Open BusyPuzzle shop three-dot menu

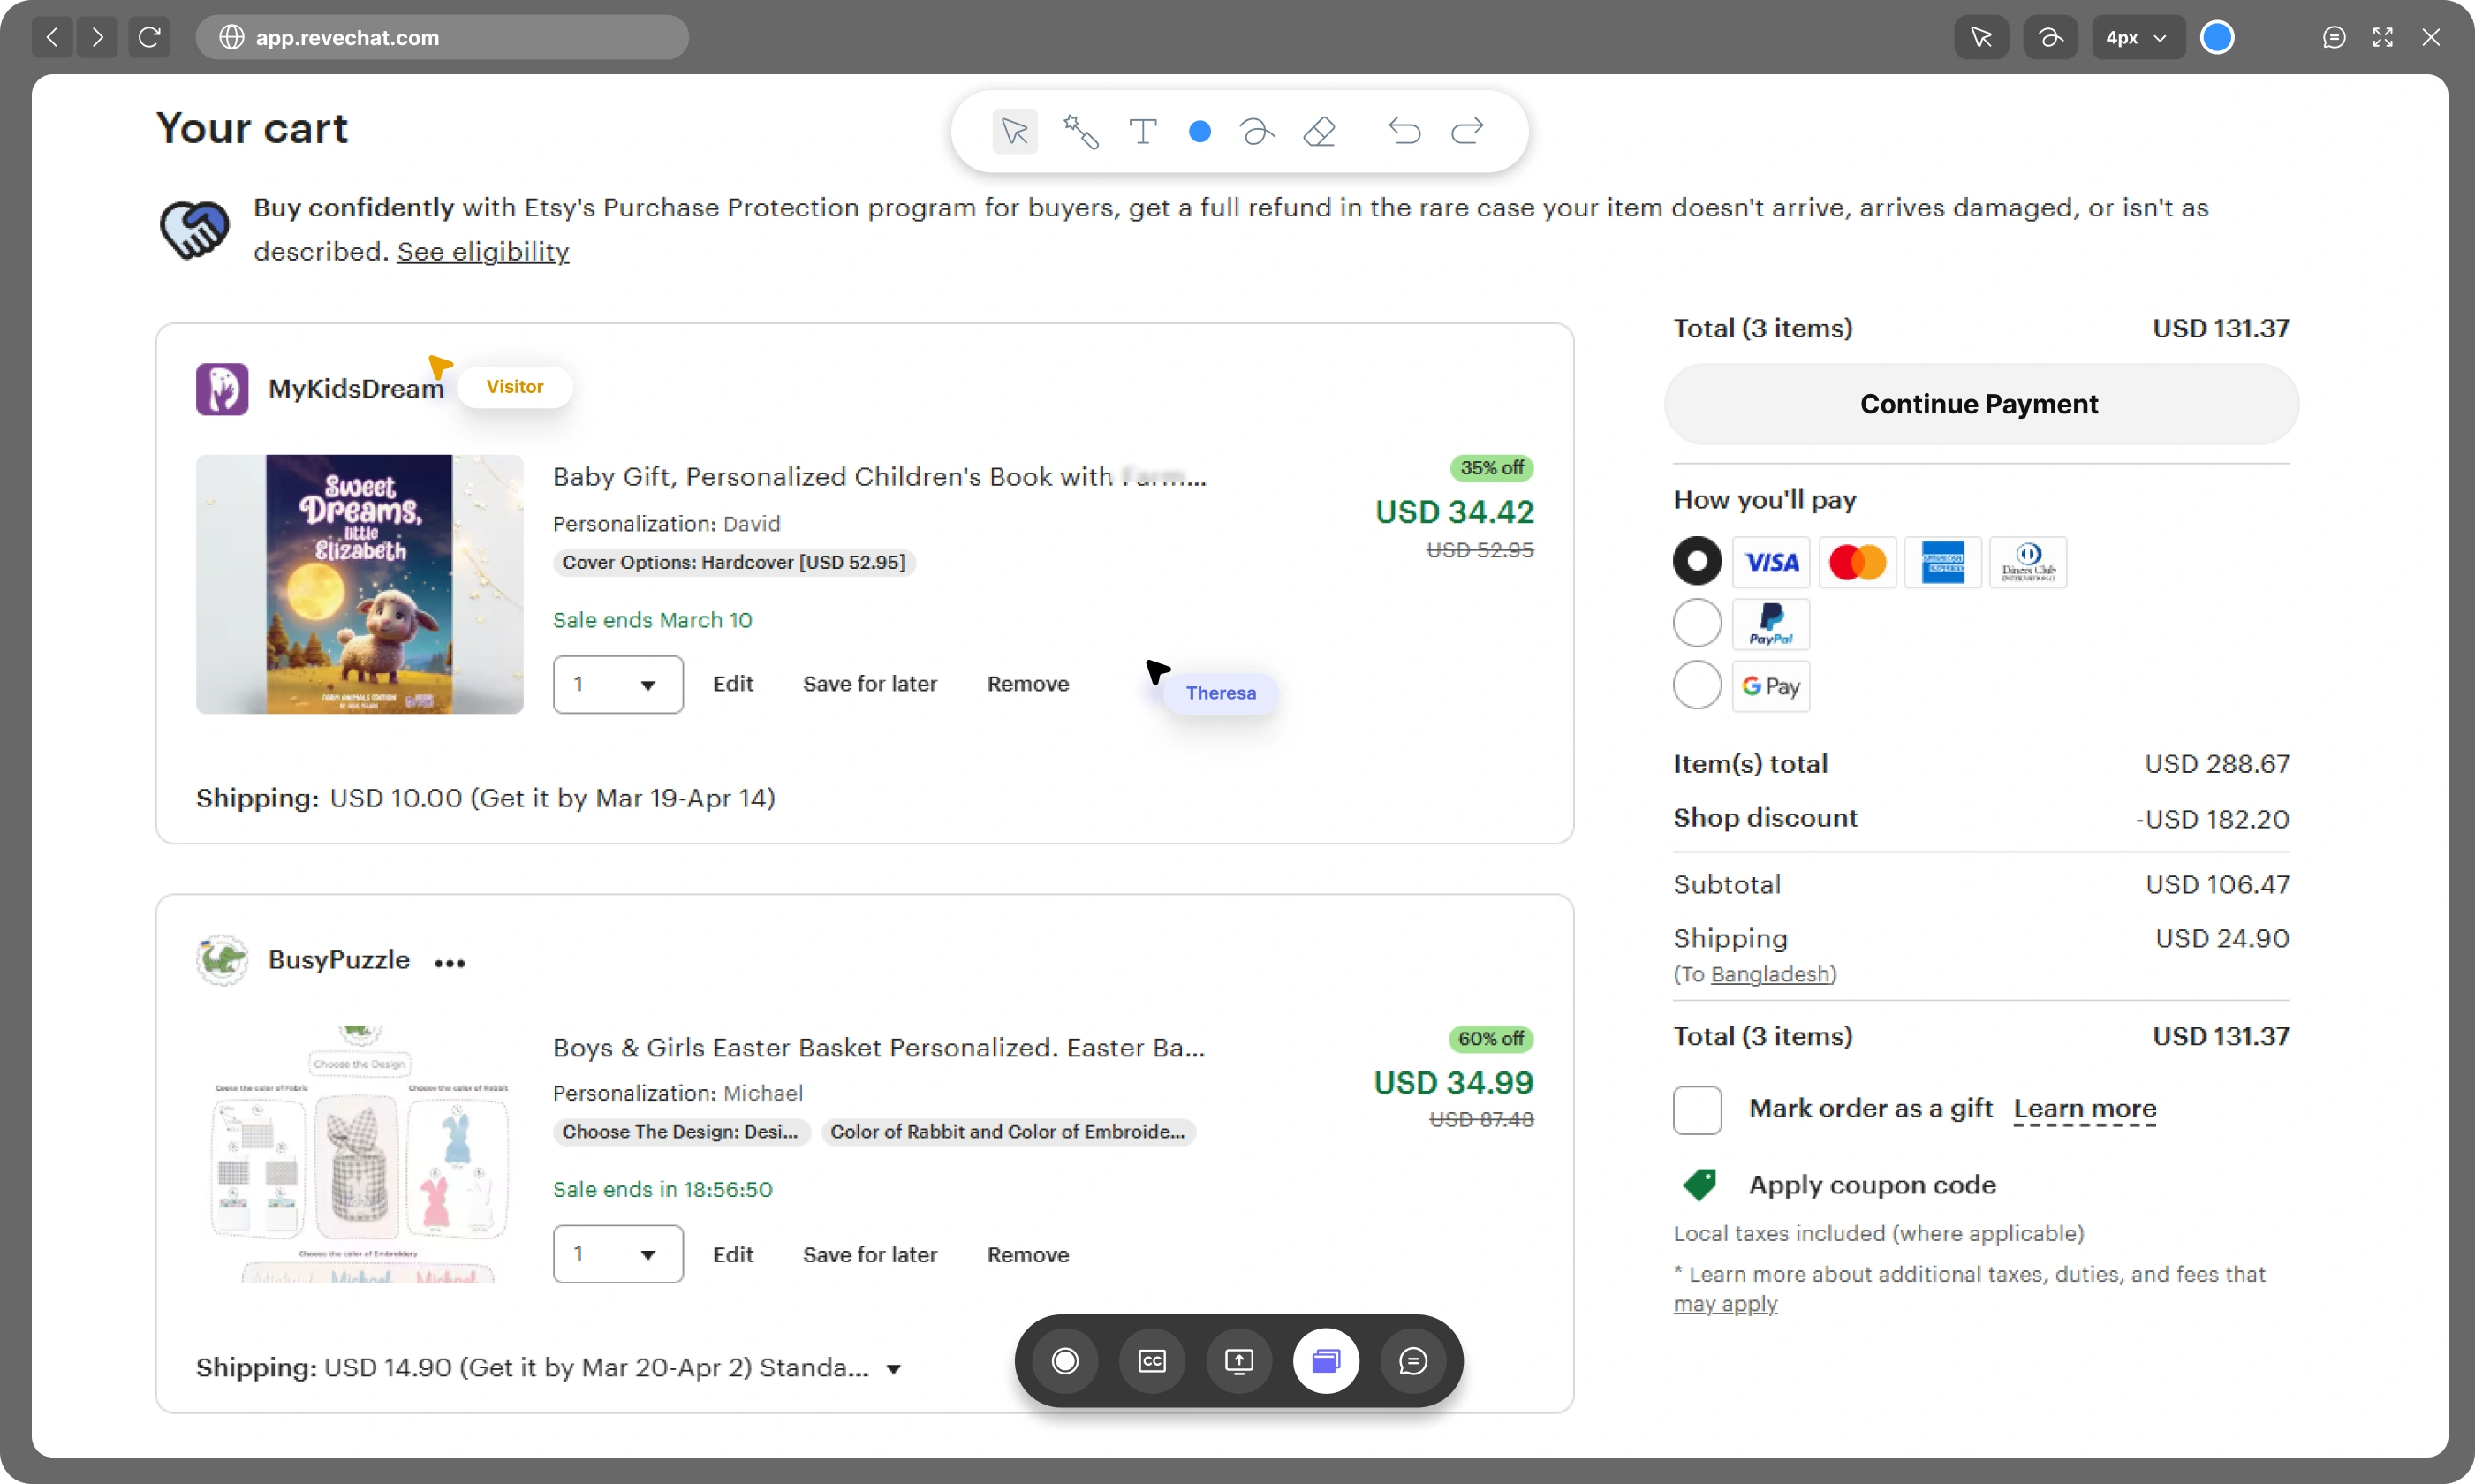(x=450, y=963)
